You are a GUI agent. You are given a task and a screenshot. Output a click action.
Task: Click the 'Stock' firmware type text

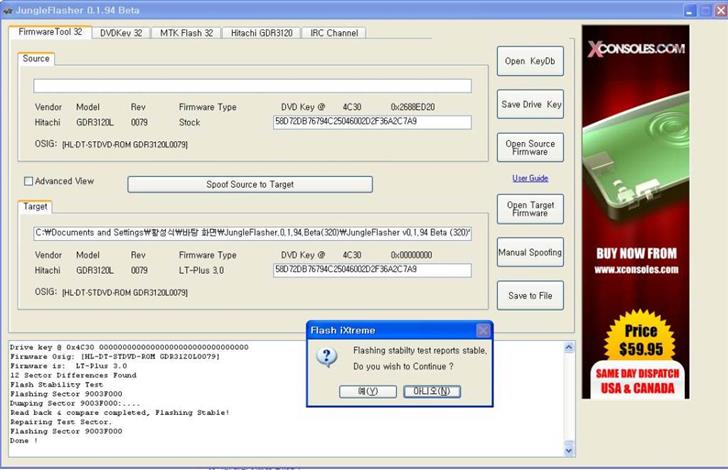[x=189, y=123]
